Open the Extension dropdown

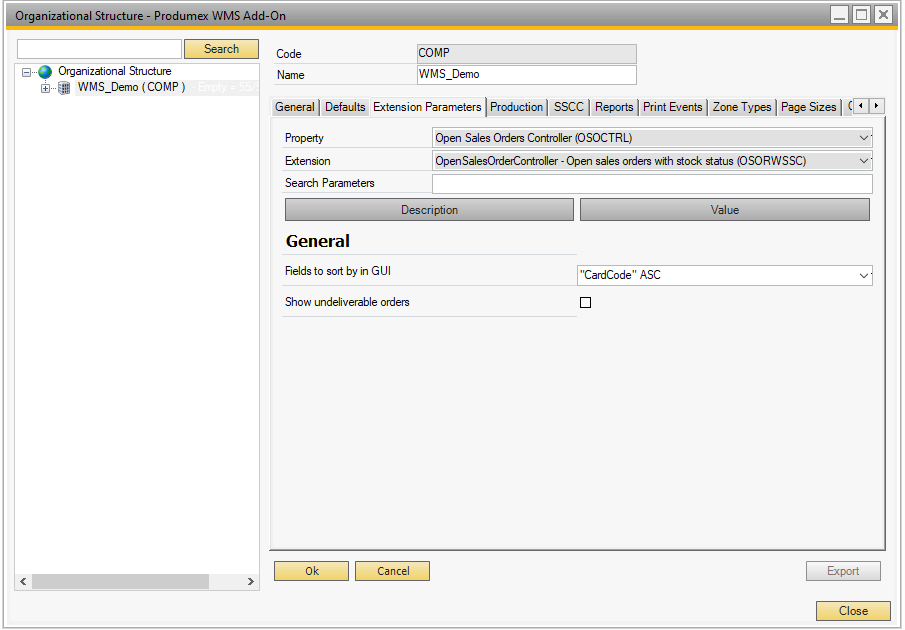tap(864, 161)
